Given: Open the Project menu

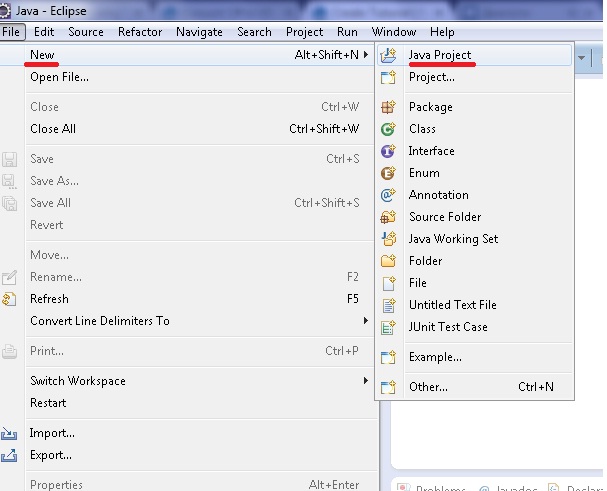Looking at the screenshot, I should [305, 32].
